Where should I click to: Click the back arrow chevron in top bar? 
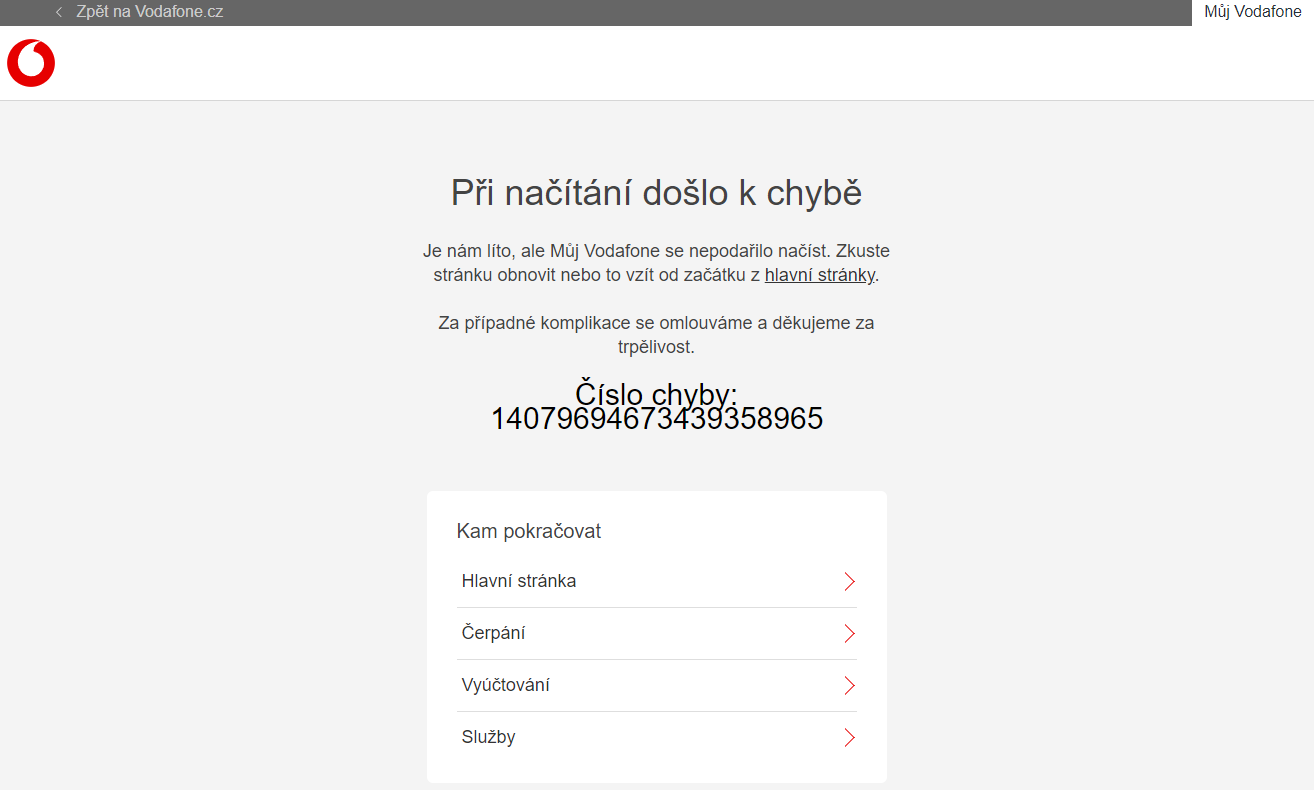pyautogui.click(x=59, y=12)
